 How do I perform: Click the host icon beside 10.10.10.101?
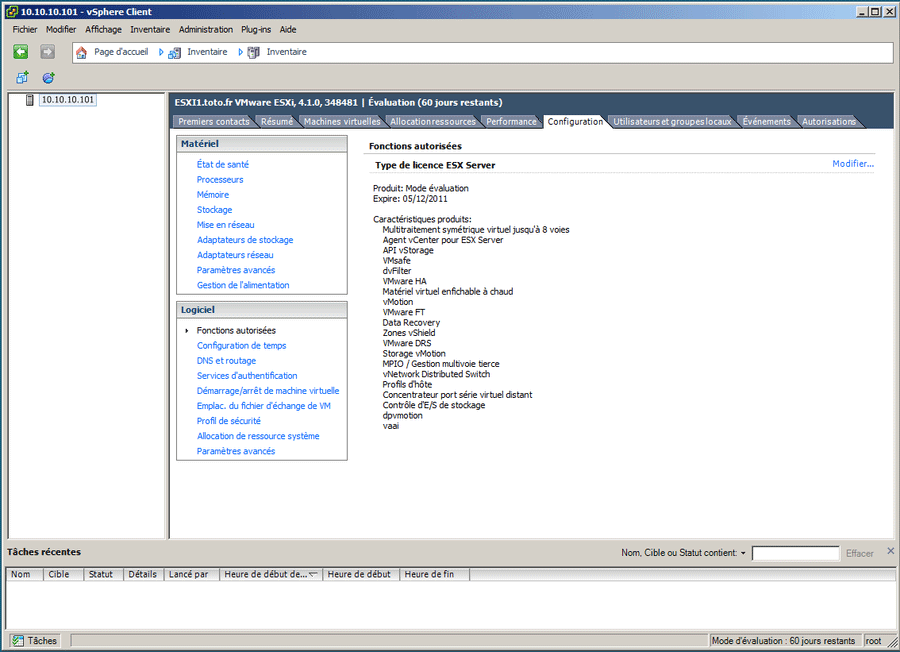30,100
